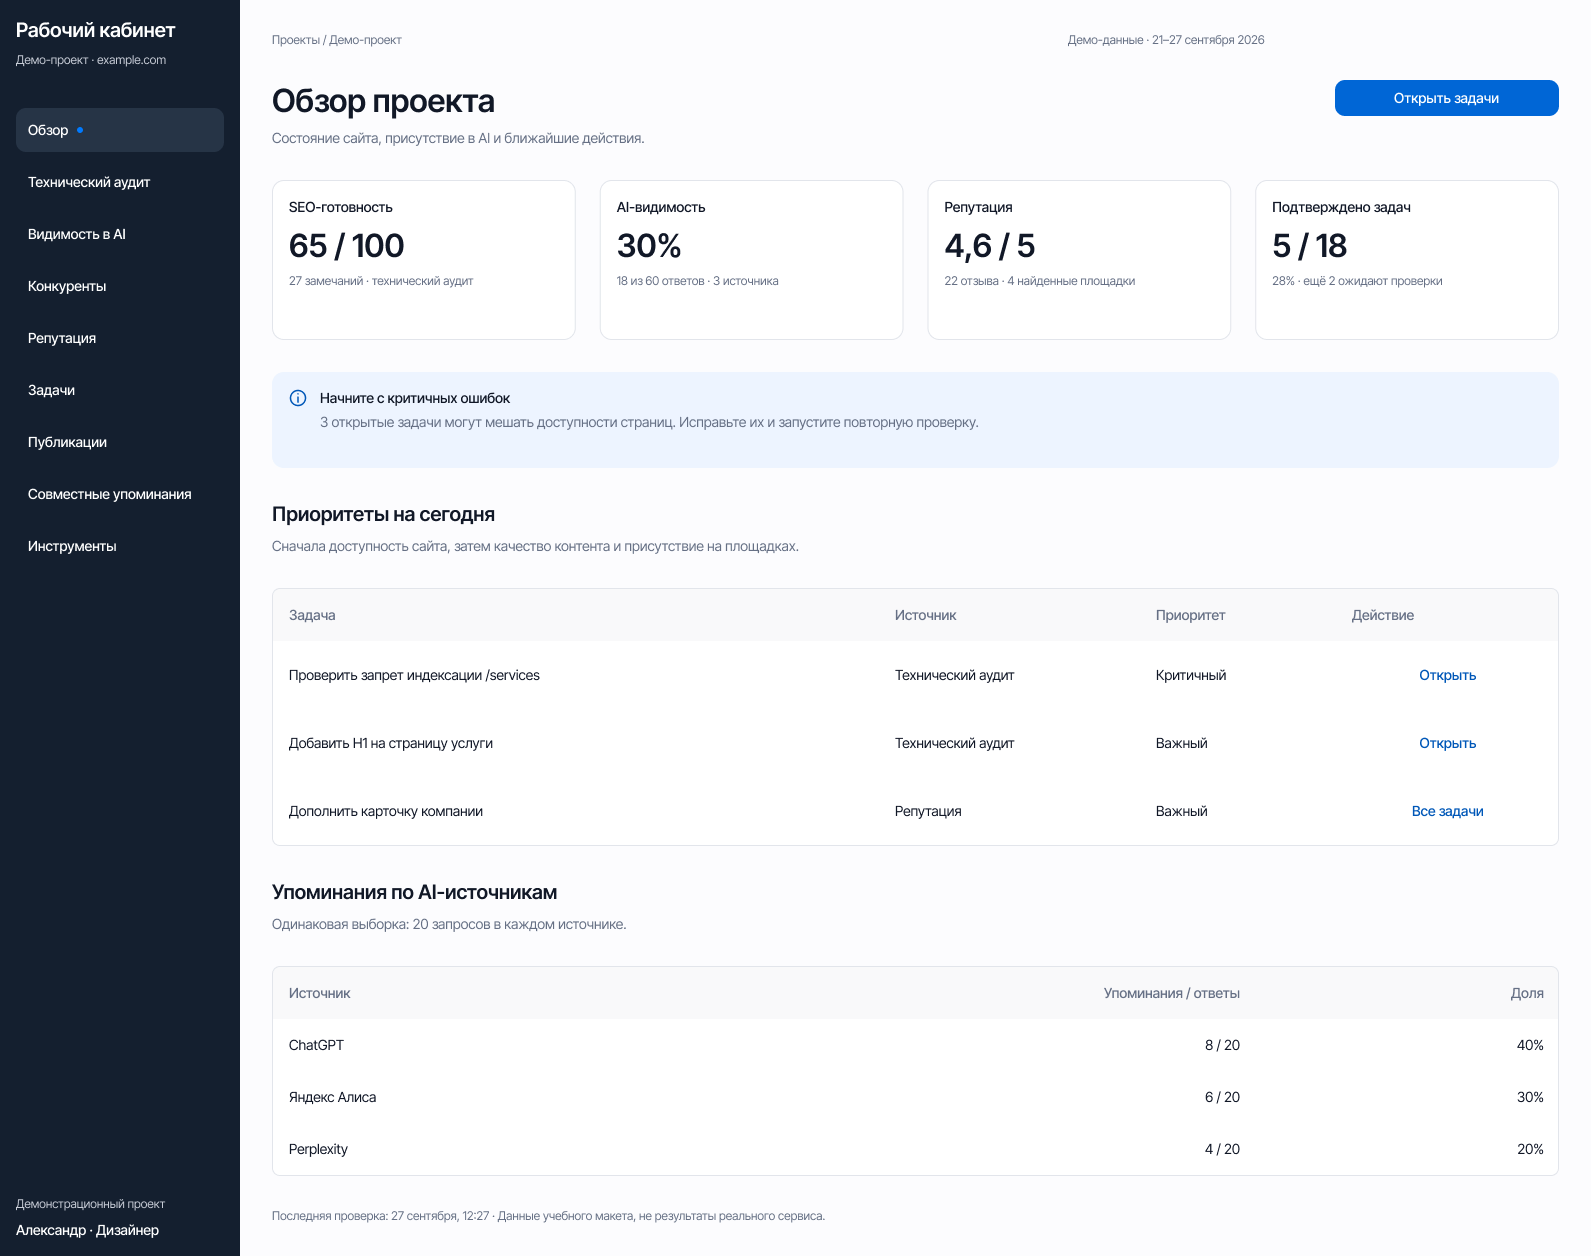Click the Приоритет column header
The image size is (1591, 1256).
[1190, 615]
